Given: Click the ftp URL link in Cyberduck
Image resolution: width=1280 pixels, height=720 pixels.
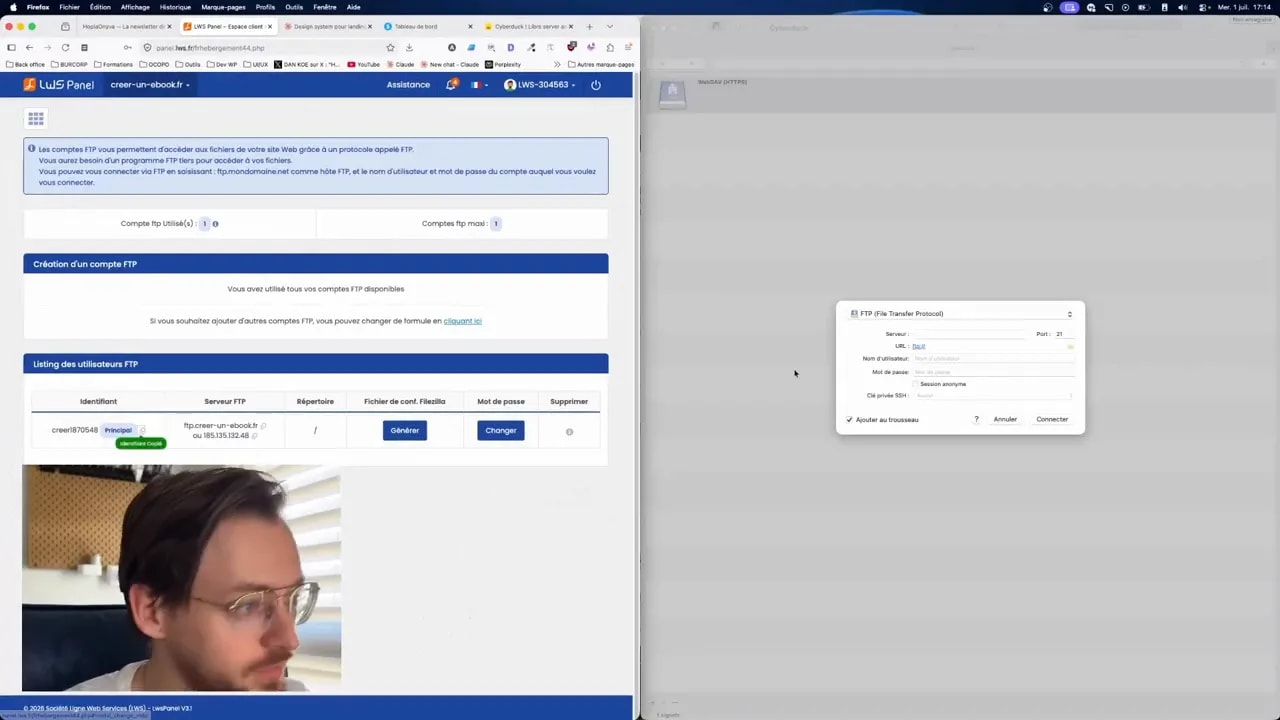Looking at the screenshot, I should [x=919, y=346].
